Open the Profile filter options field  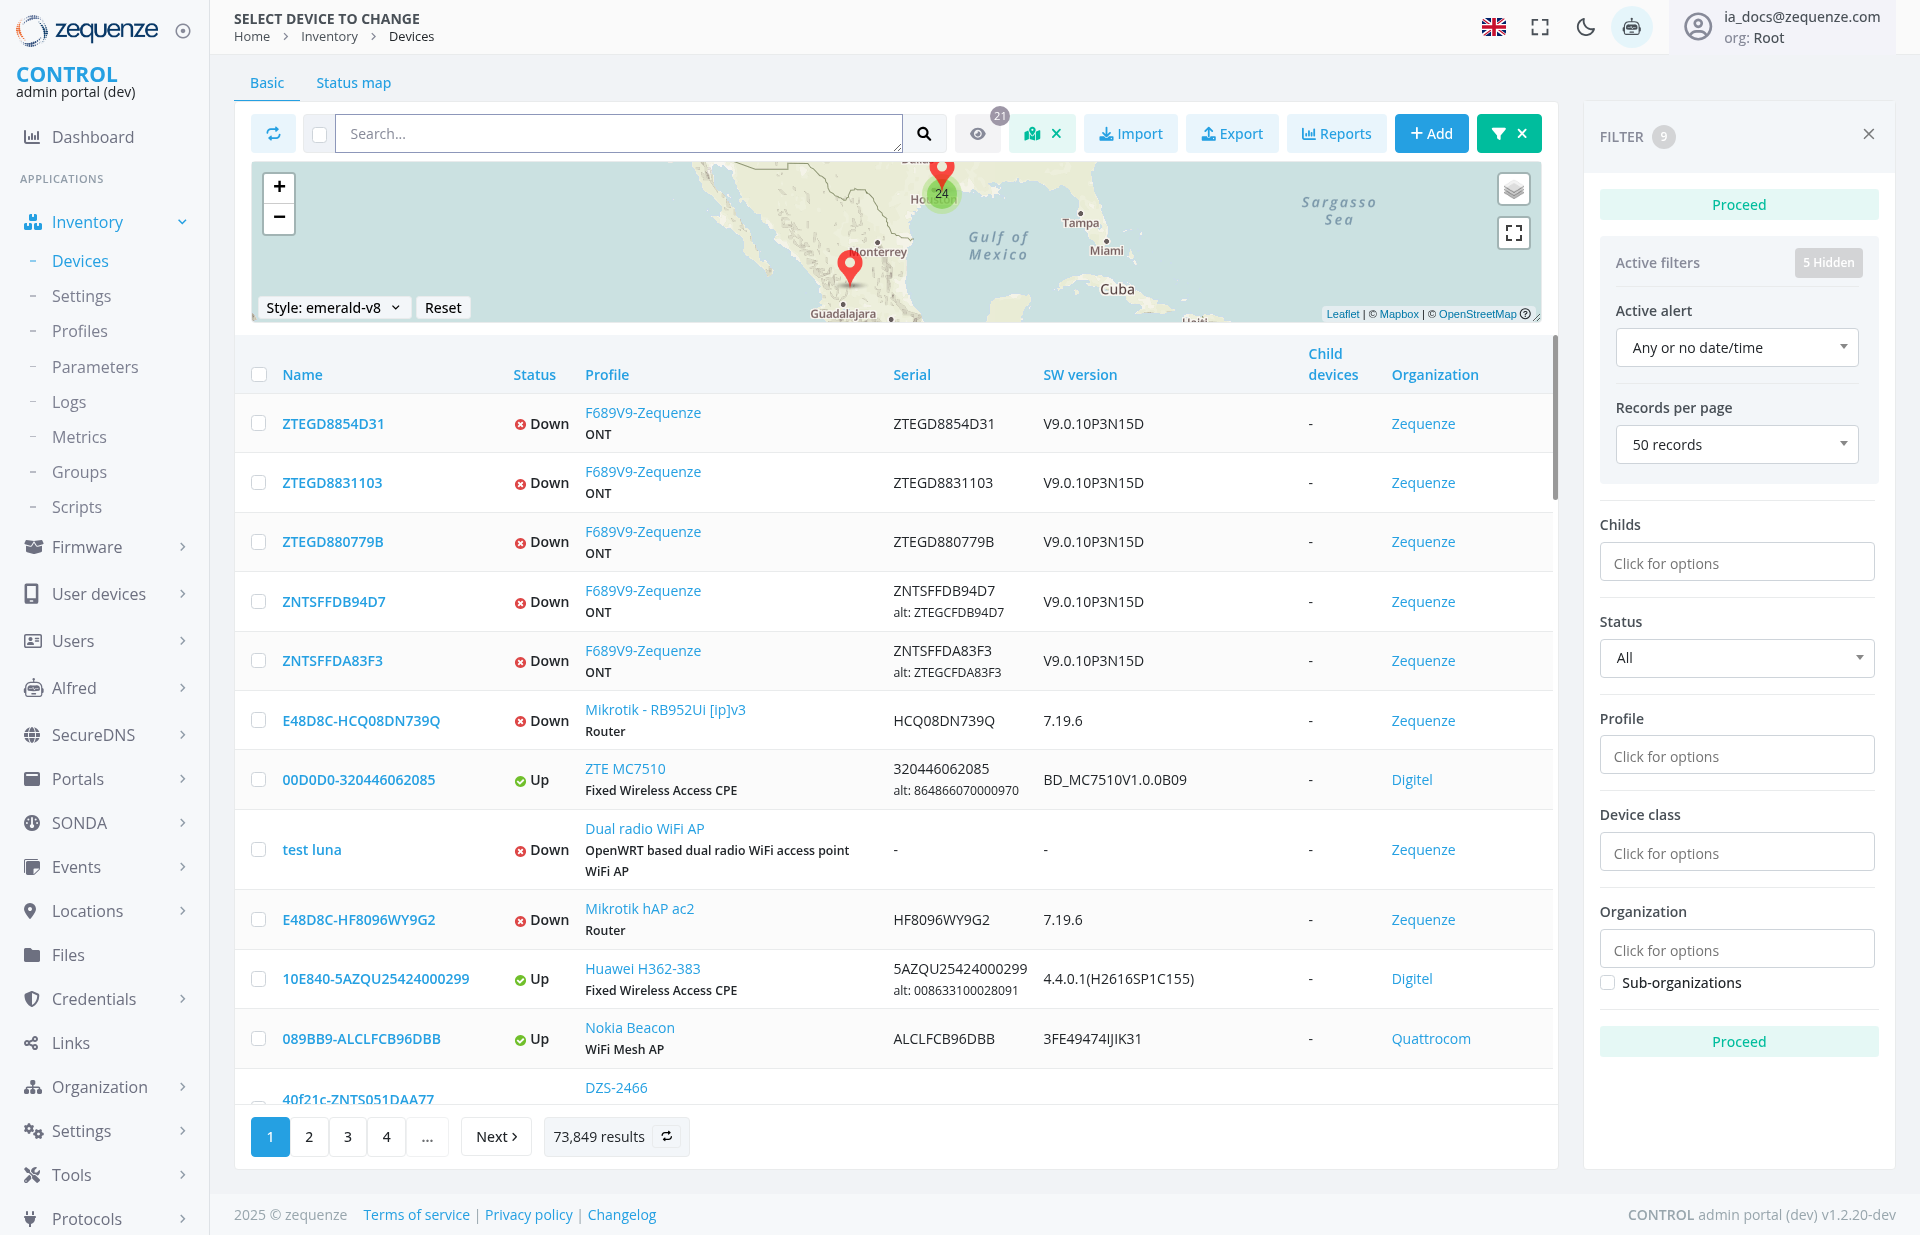1737,755
